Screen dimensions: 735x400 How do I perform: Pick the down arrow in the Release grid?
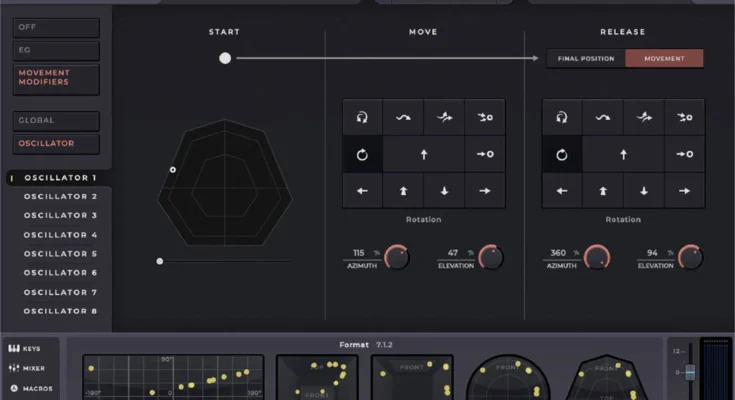(643, 190)
